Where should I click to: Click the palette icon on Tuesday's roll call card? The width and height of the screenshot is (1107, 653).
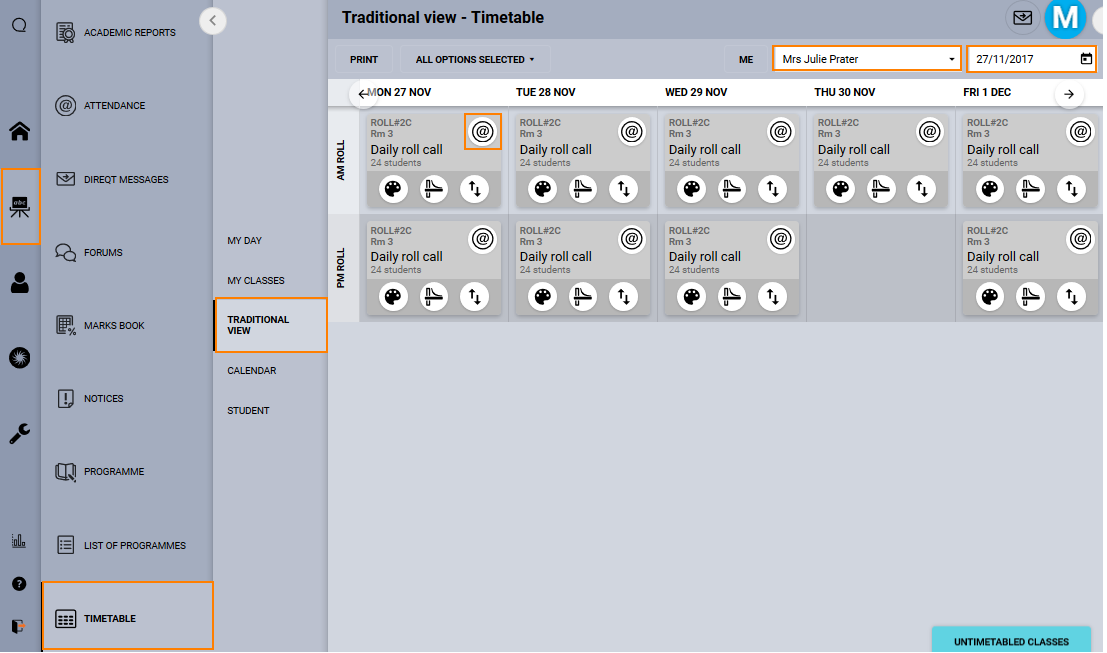click(541, 189)
